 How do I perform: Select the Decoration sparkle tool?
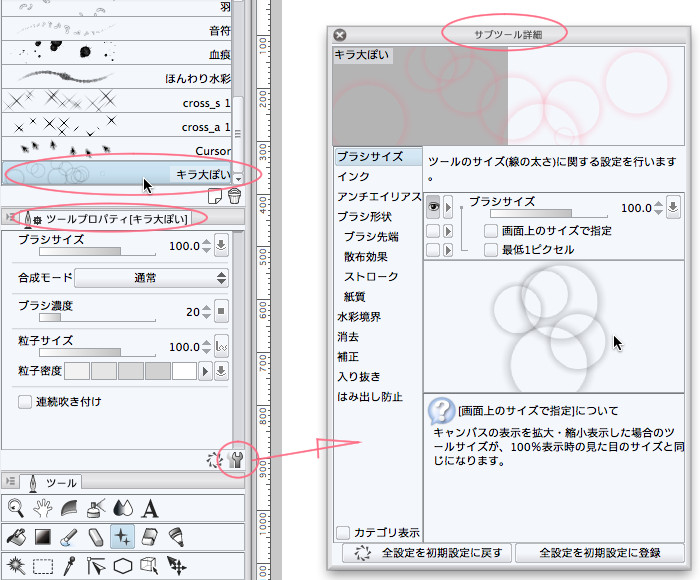(122, 536)
